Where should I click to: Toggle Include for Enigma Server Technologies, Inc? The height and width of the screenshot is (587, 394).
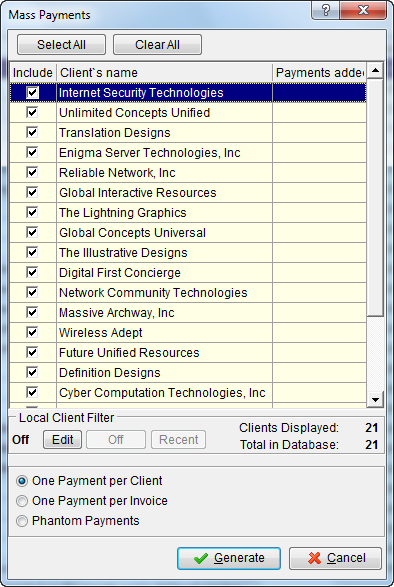(x=32, y=152)
